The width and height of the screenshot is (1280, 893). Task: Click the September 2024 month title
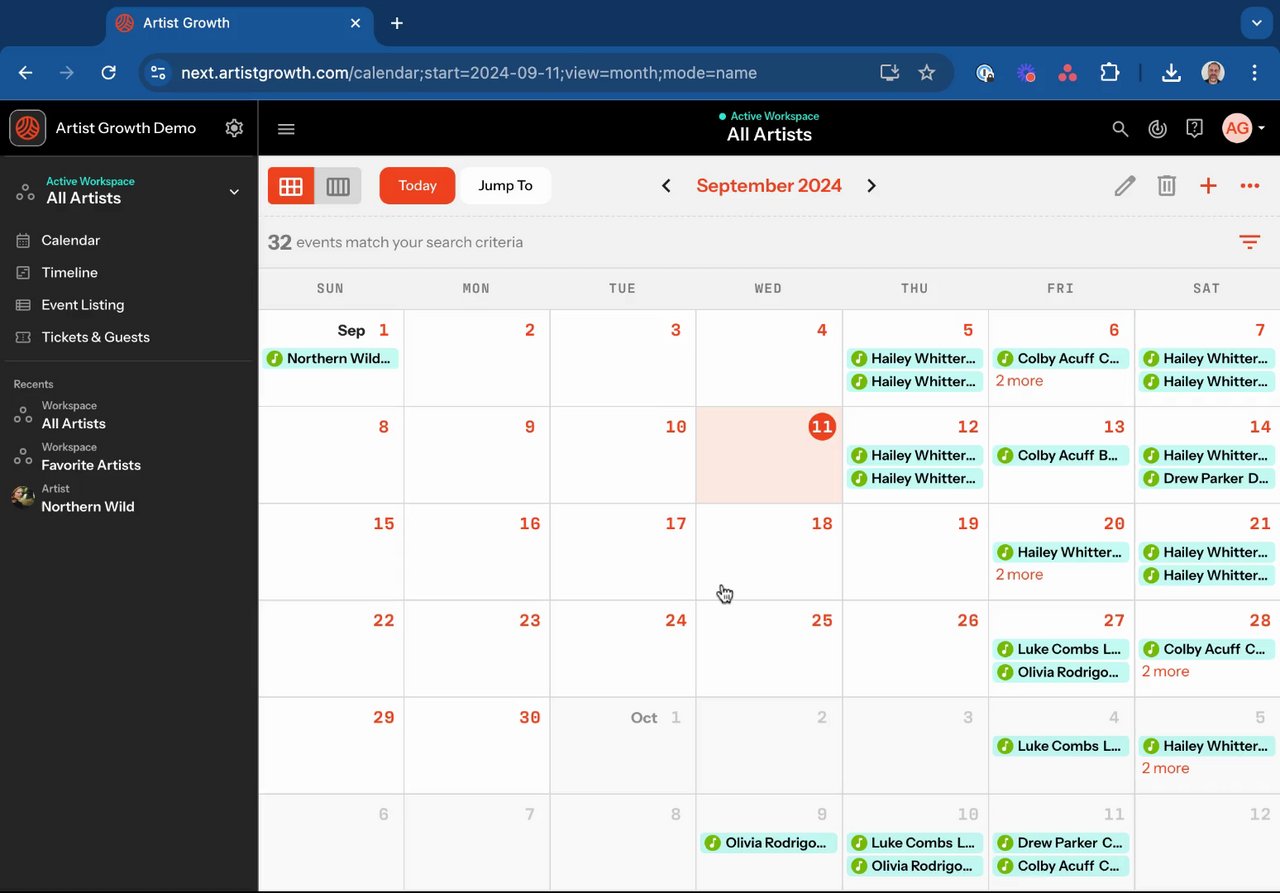tap(769, 186)
